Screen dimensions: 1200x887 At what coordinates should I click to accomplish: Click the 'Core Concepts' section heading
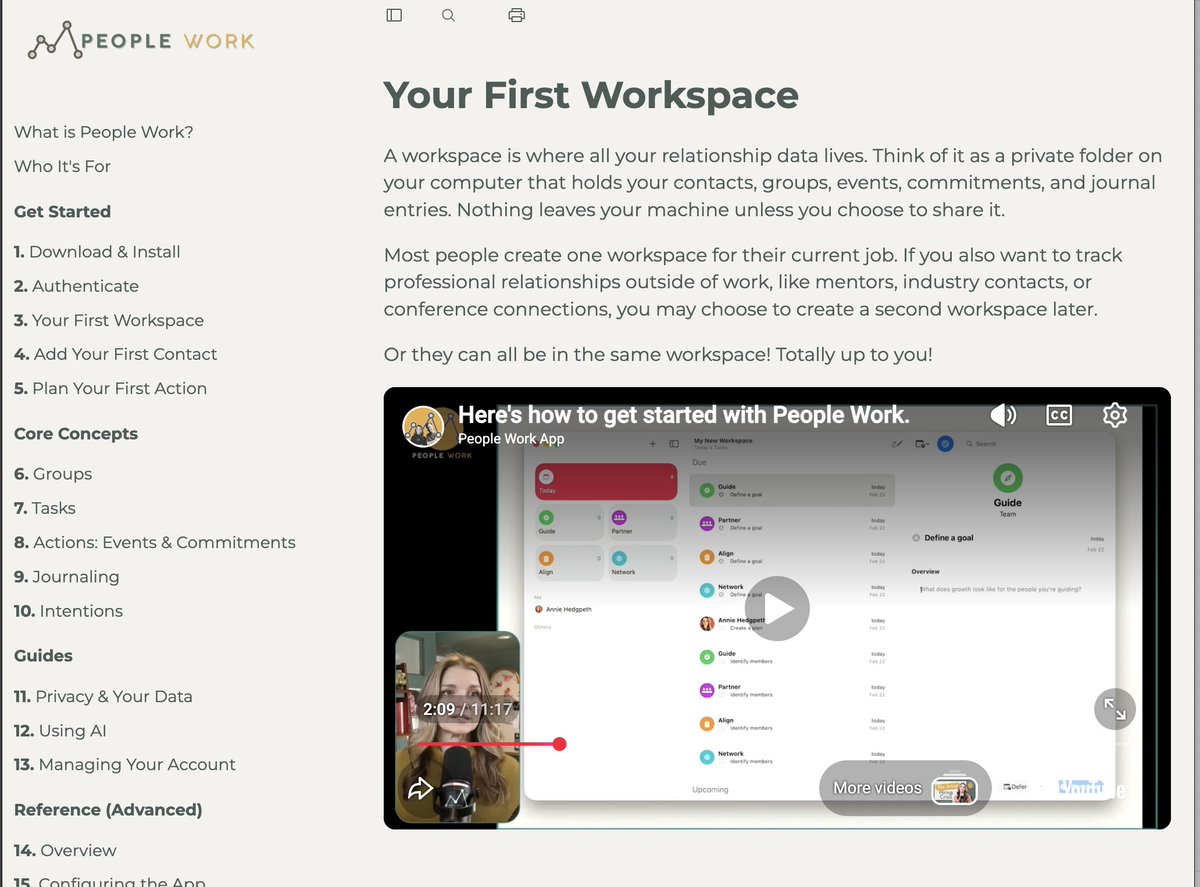(76, 433)
